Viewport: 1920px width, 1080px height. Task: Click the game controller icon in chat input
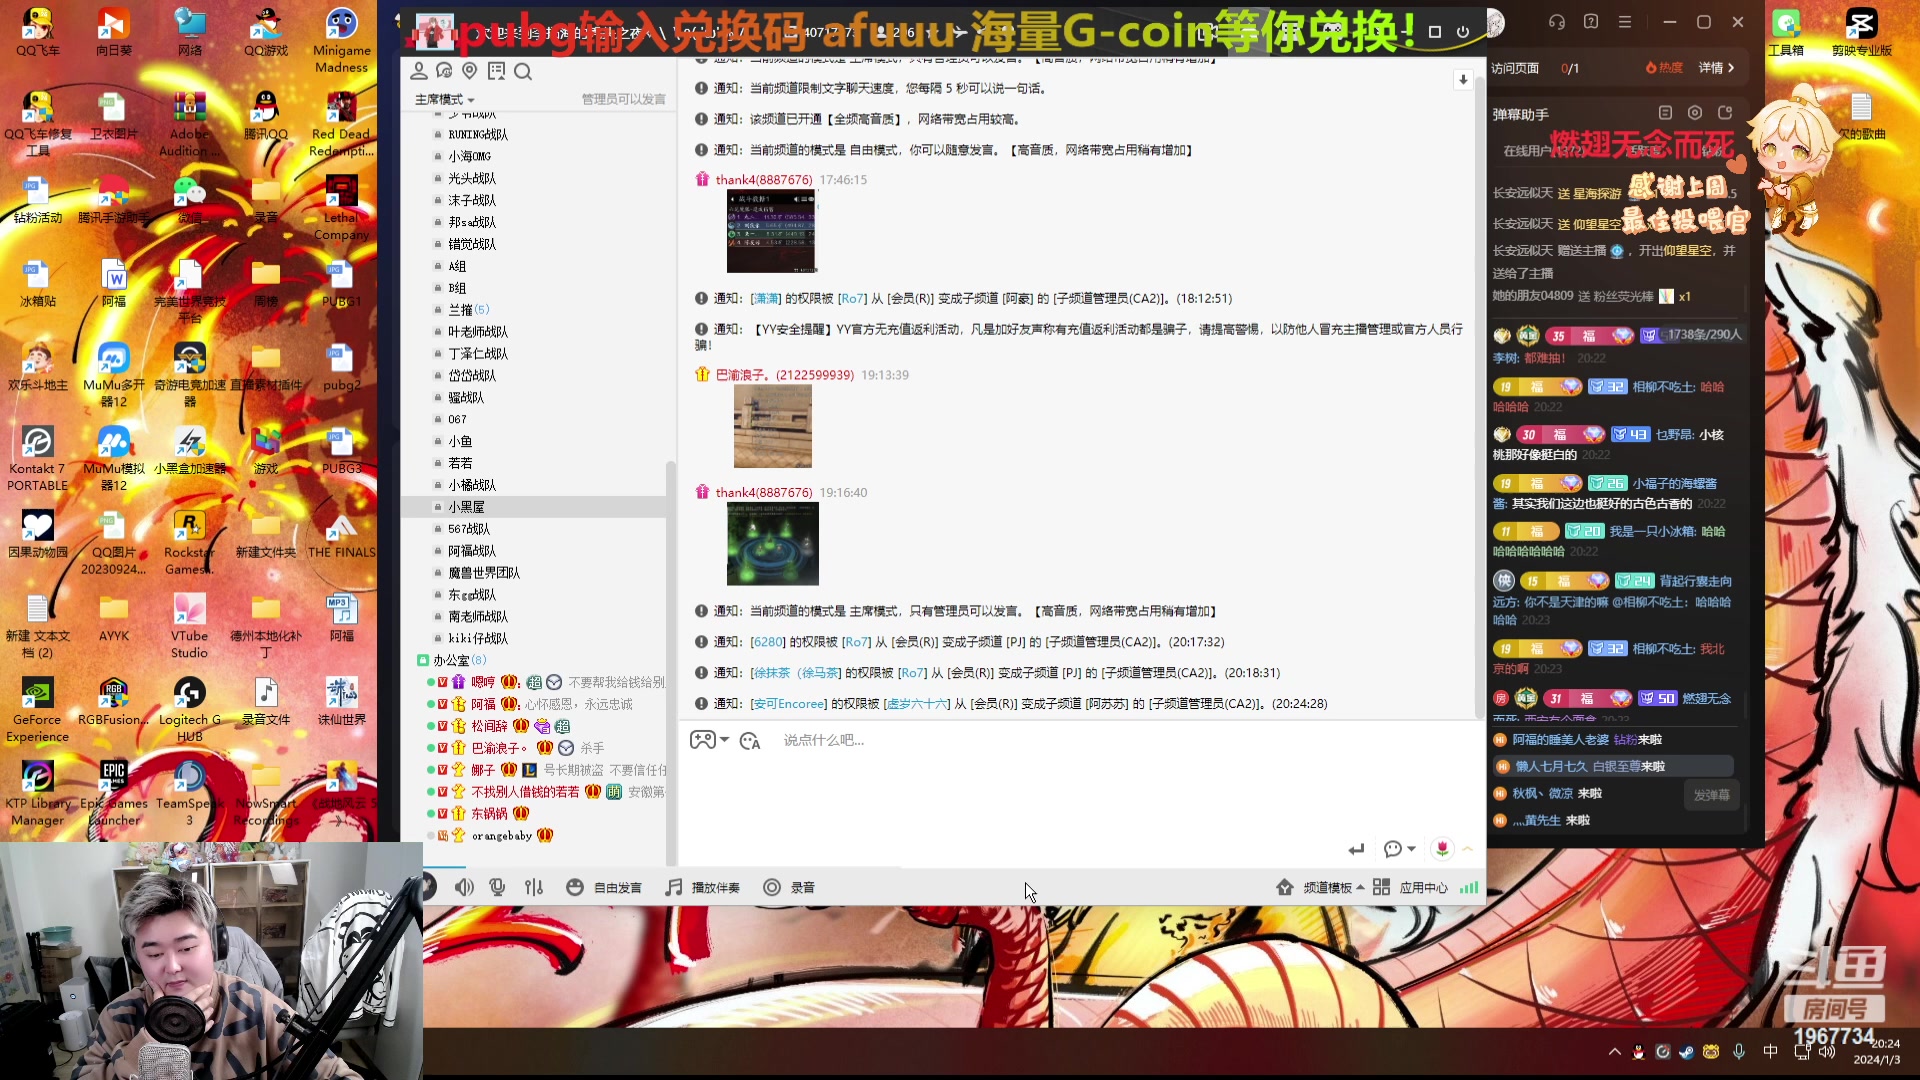702,740
